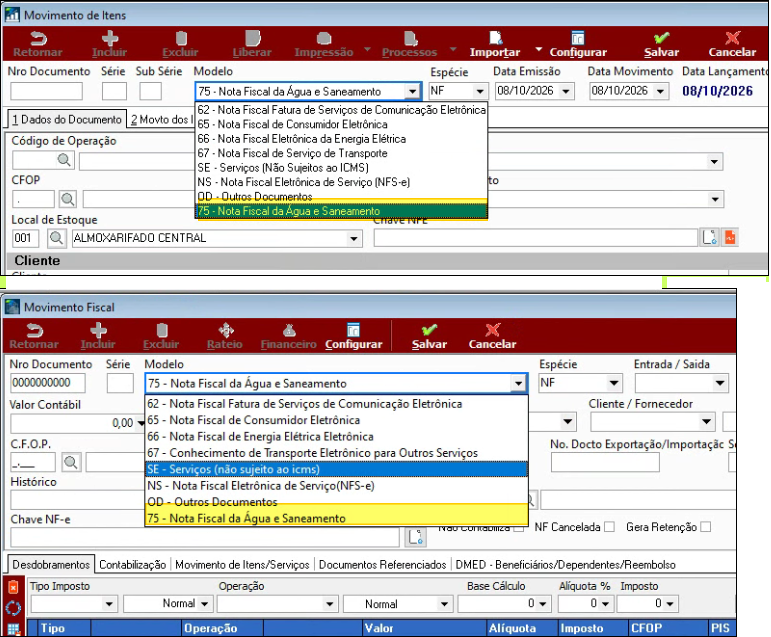Click orange PDF icon beside Chave NFE
Screen dimensions: 771x637
730,238
